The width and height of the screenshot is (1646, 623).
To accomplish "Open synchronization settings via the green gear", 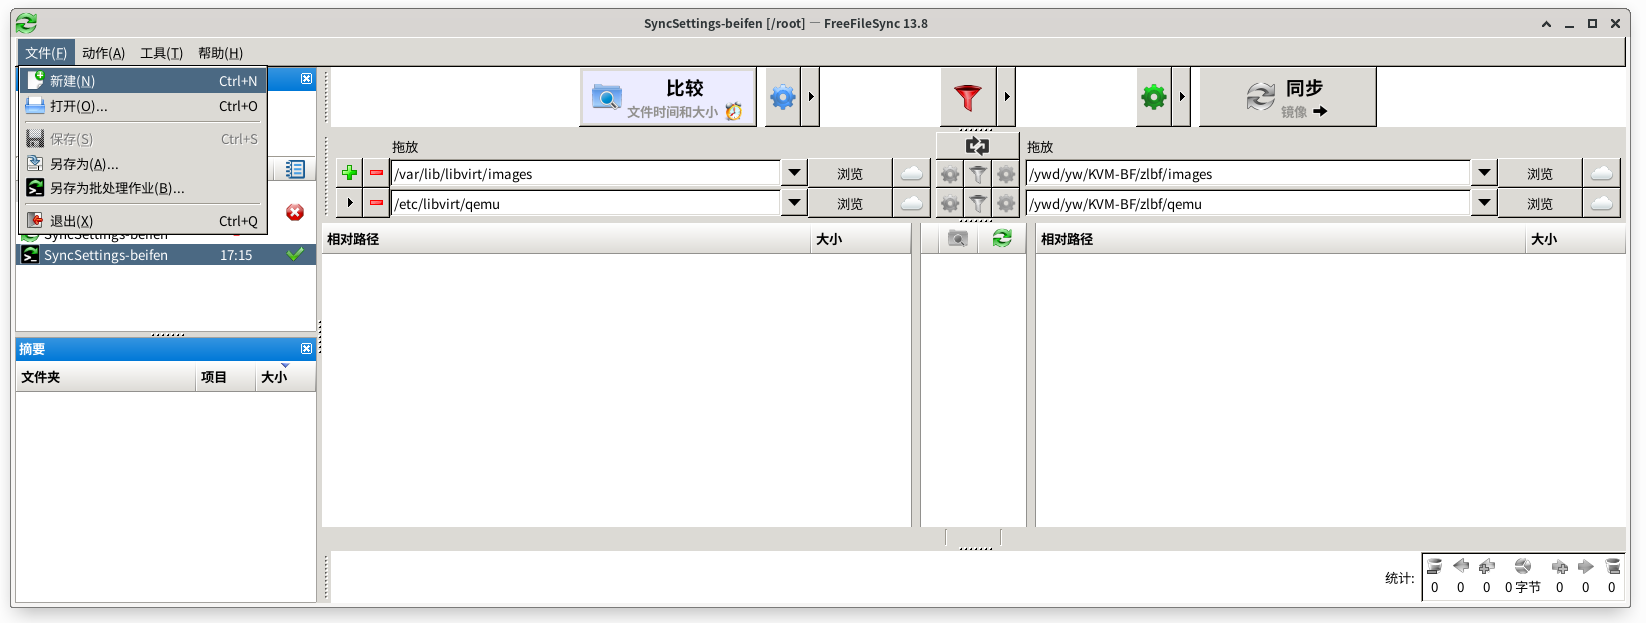I will pos(1153,97).
